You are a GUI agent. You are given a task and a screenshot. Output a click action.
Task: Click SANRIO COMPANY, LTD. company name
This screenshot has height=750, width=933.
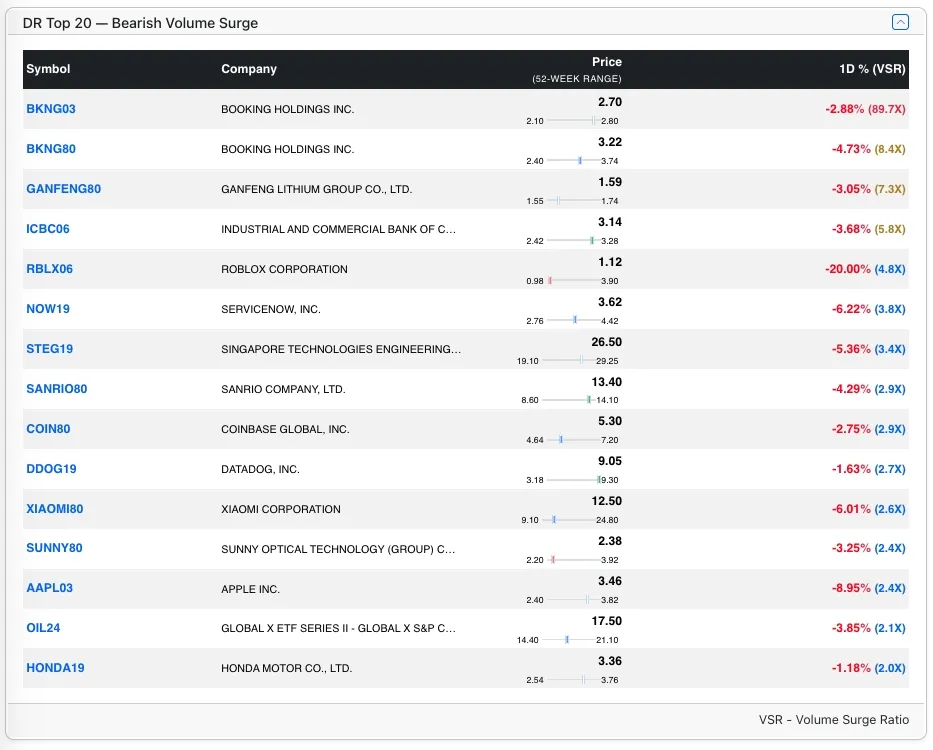pyautogui.click(x=283, y=389)
